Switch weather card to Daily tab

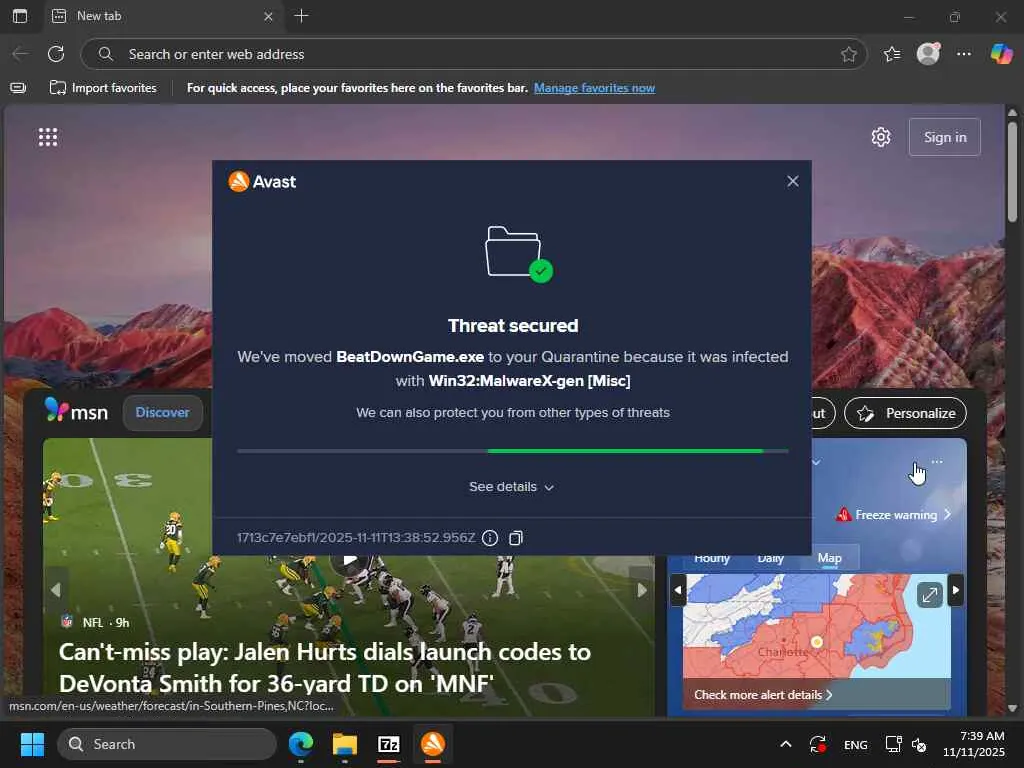[x=771, y=559]
